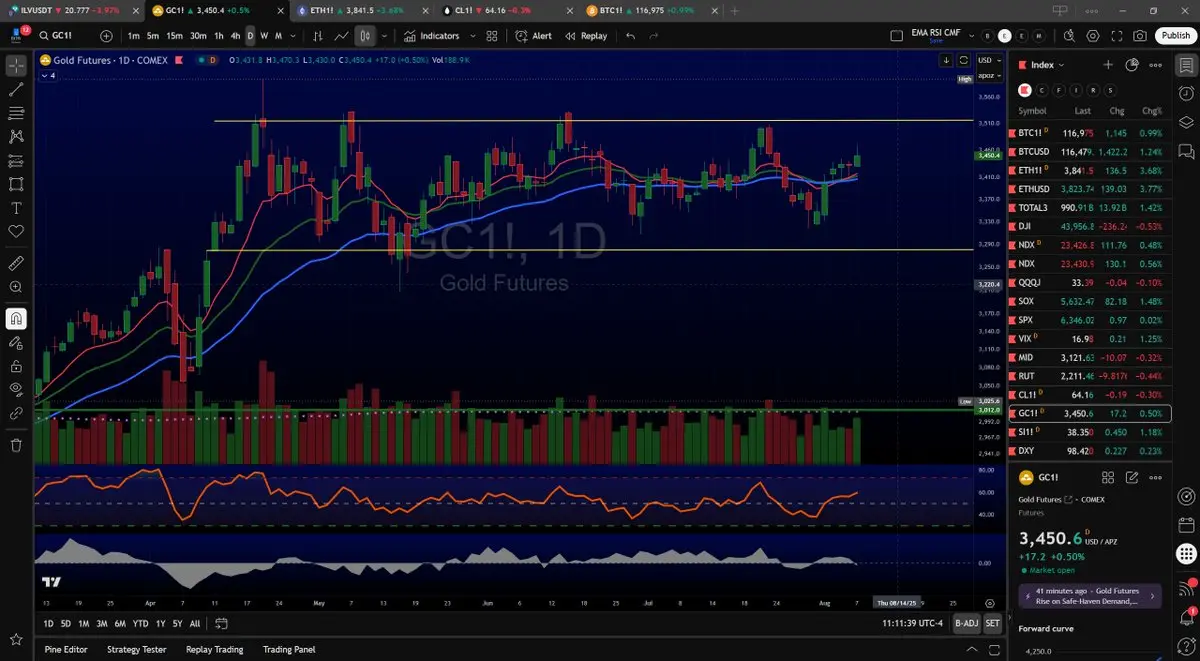Toggle lock all drawings

pos(16,366)
